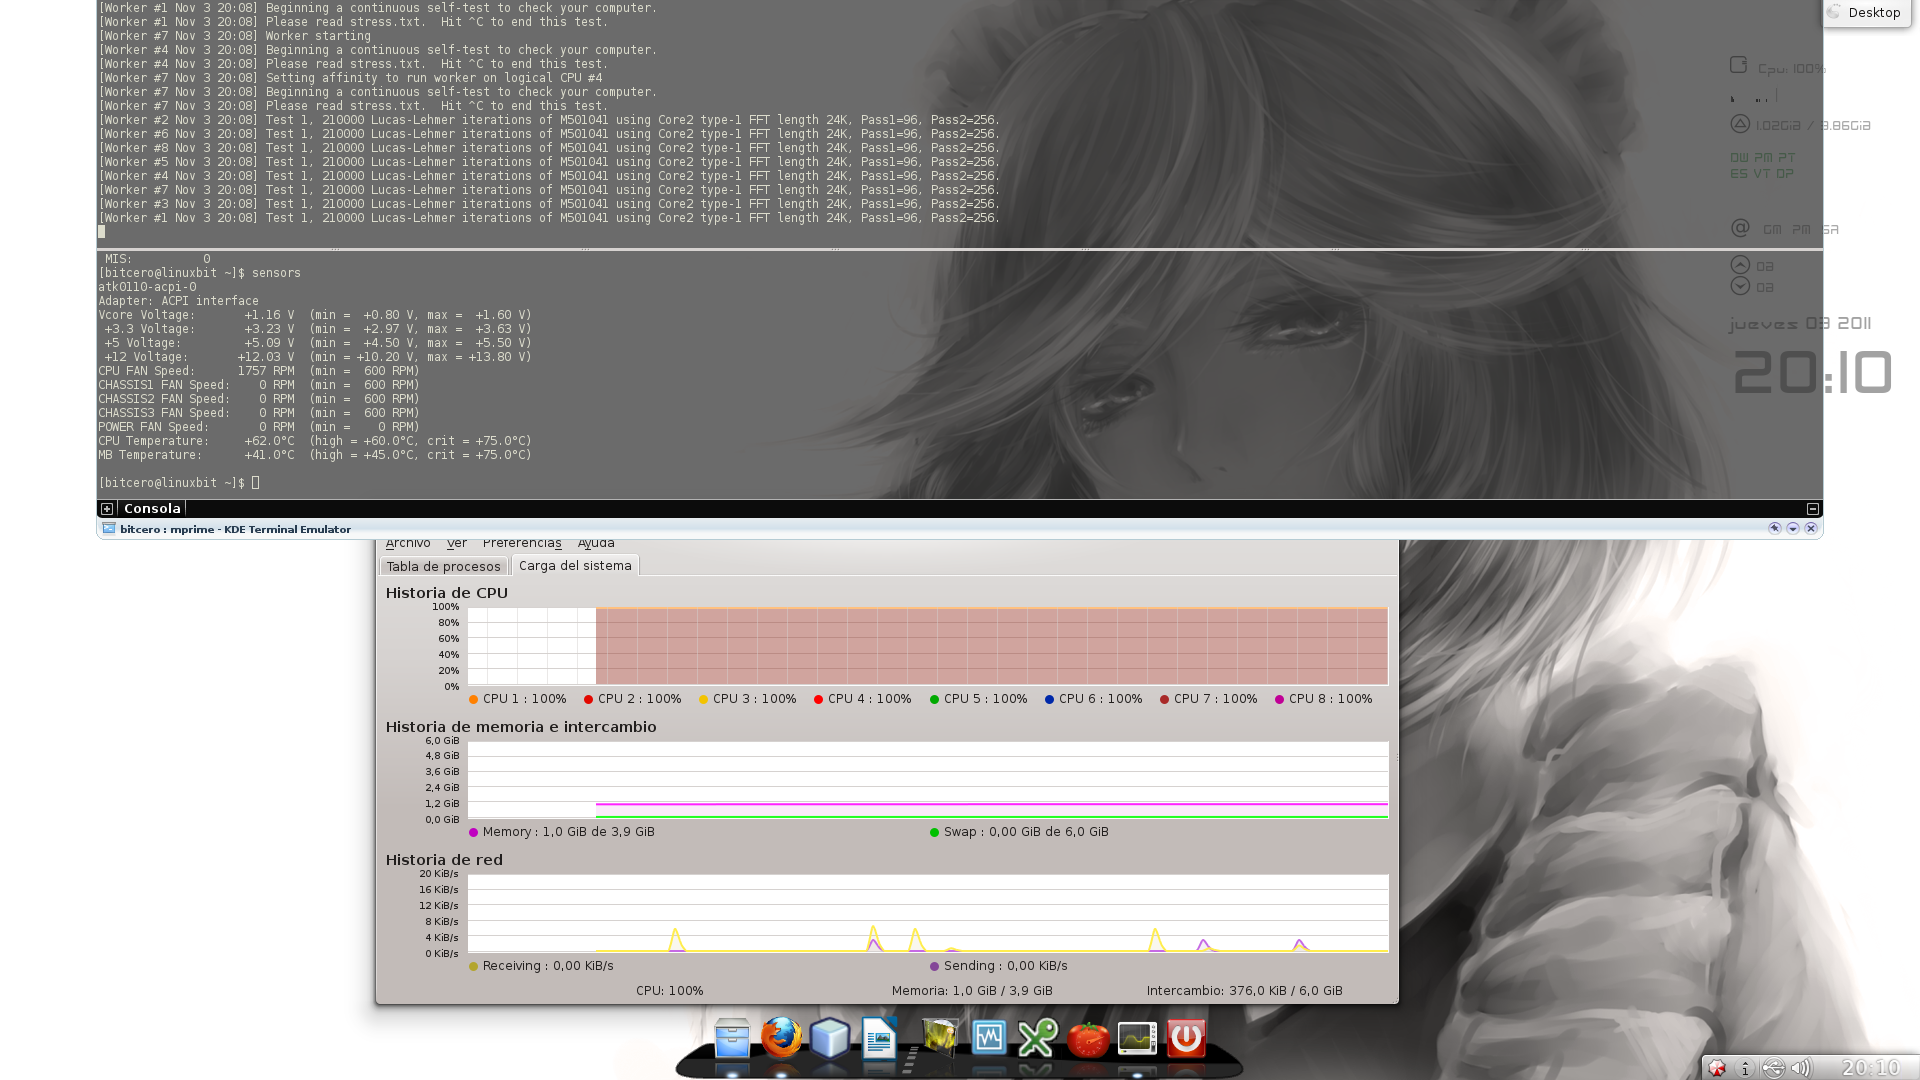Click 'Historia de memoria e intercambio' heading
1920x1080 pixels.
tap(521, 727)
